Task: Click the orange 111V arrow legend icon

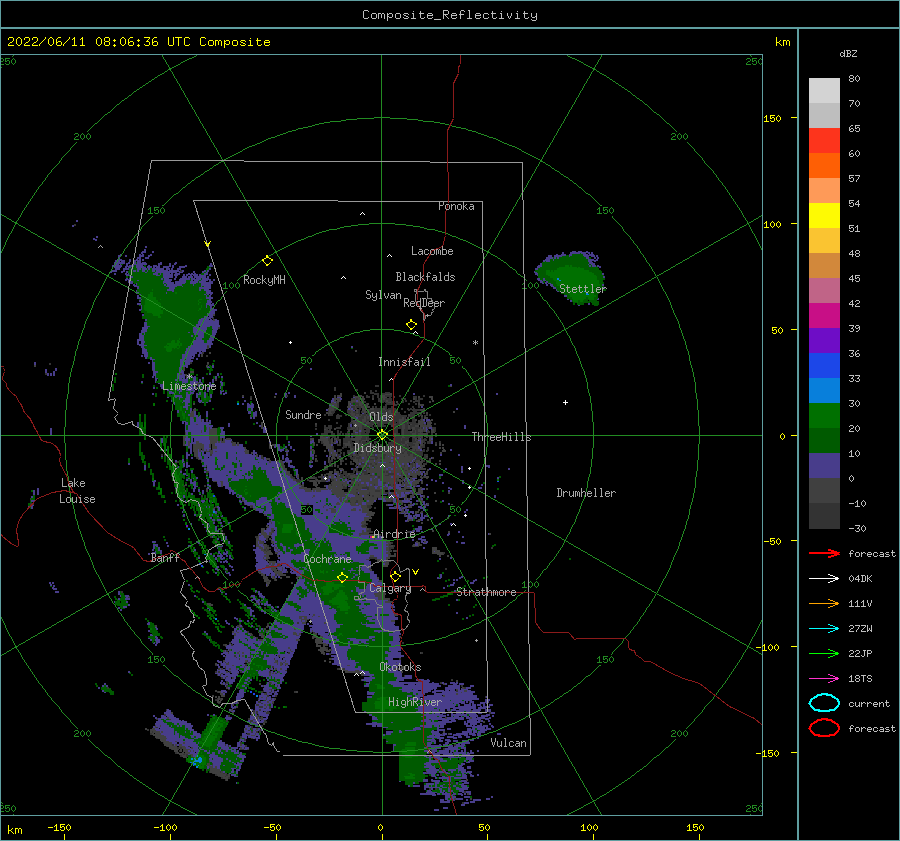Action: [x=824, y=603]
